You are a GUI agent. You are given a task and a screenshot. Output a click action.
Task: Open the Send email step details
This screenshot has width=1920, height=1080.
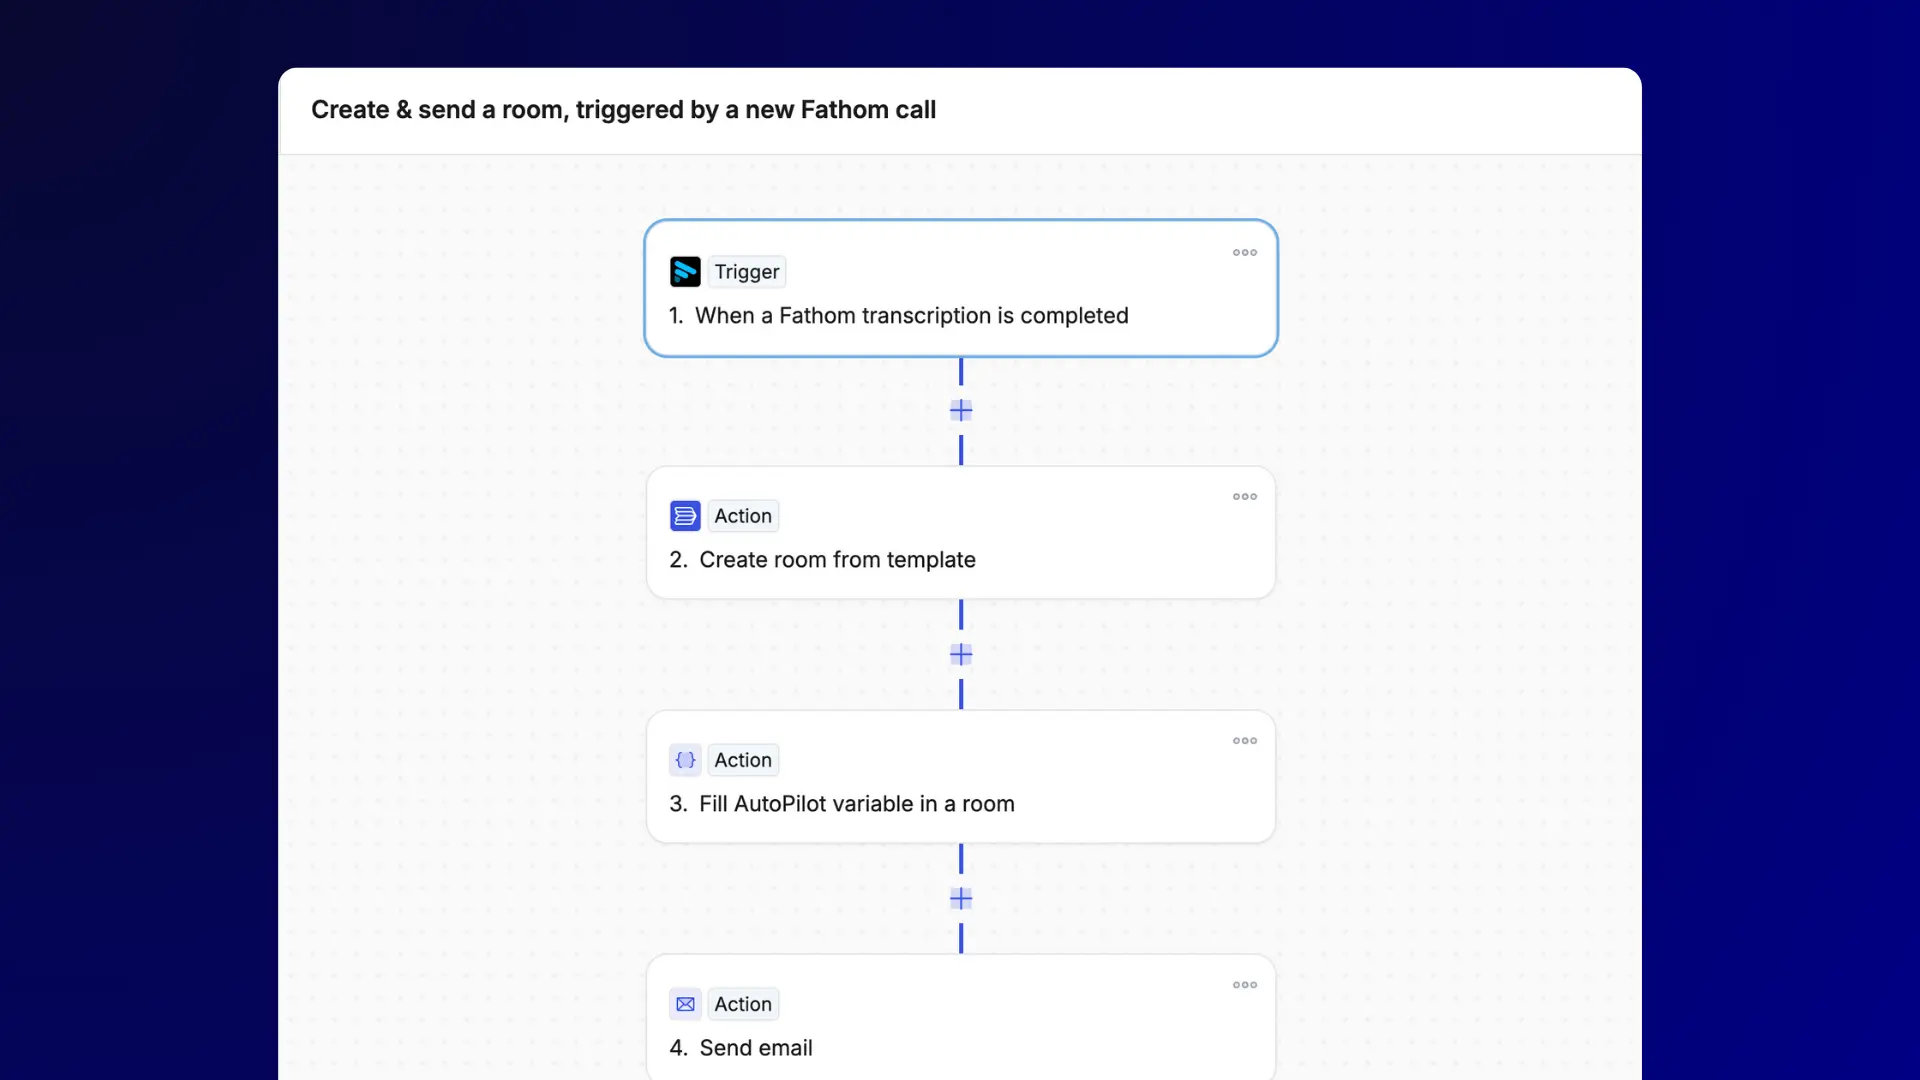[x=756, y=1047]
